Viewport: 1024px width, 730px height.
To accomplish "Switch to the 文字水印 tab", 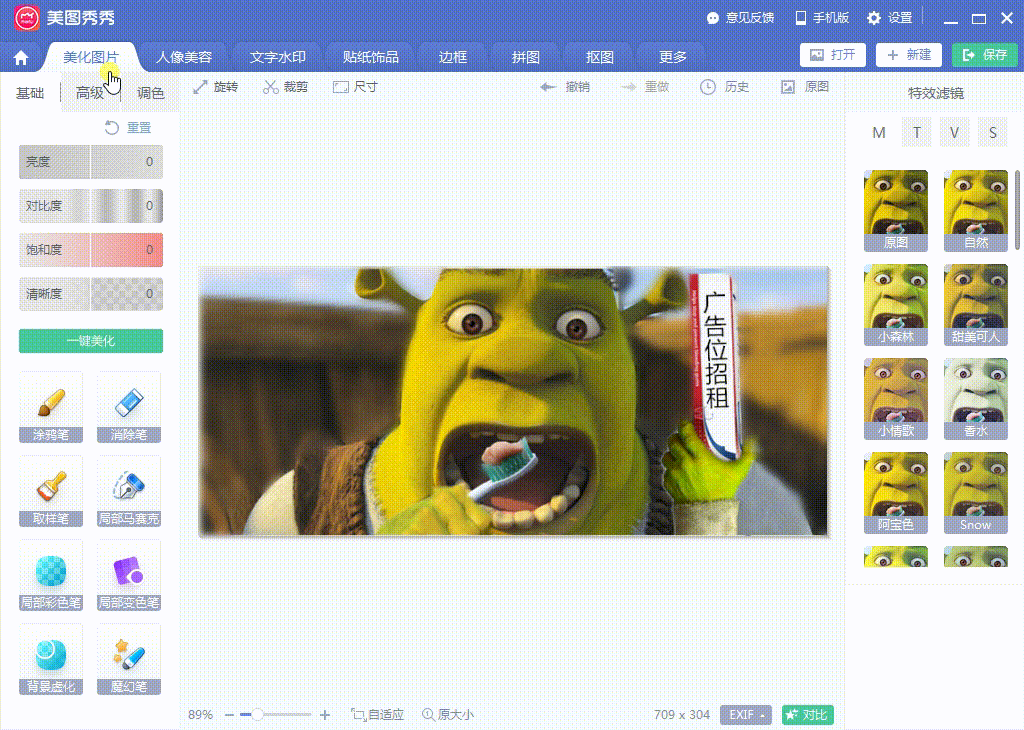I will 278,57.
